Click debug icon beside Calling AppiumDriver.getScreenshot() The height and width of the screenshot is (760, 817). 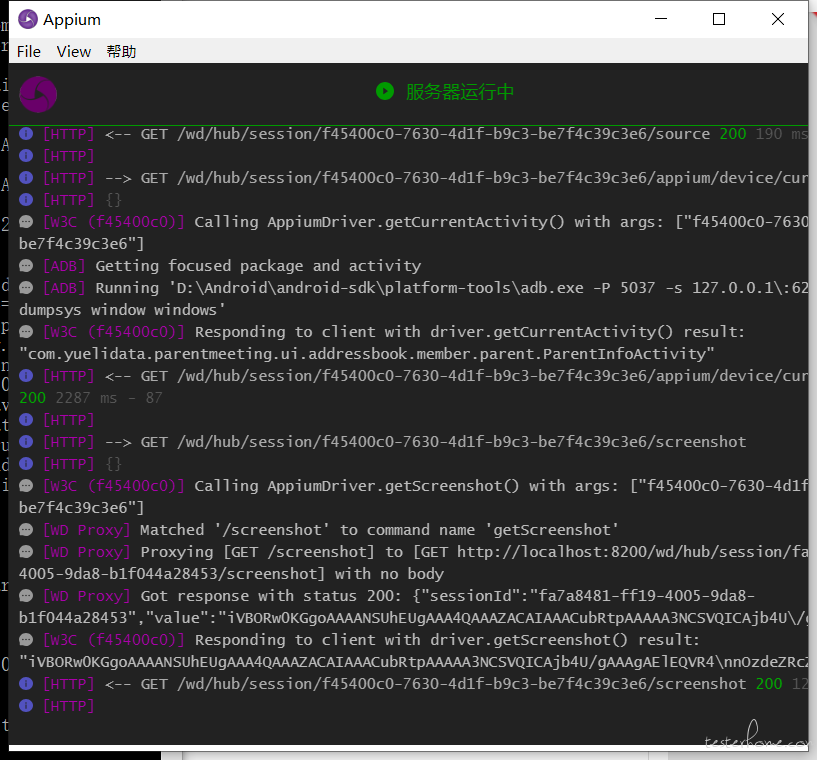point(26,485)
